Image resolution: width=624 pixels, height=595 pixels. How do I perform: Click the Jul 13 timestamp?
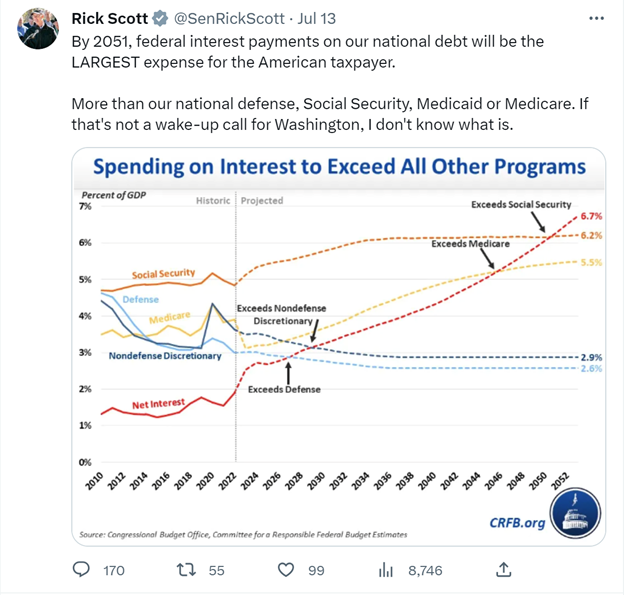pos(317,18)
